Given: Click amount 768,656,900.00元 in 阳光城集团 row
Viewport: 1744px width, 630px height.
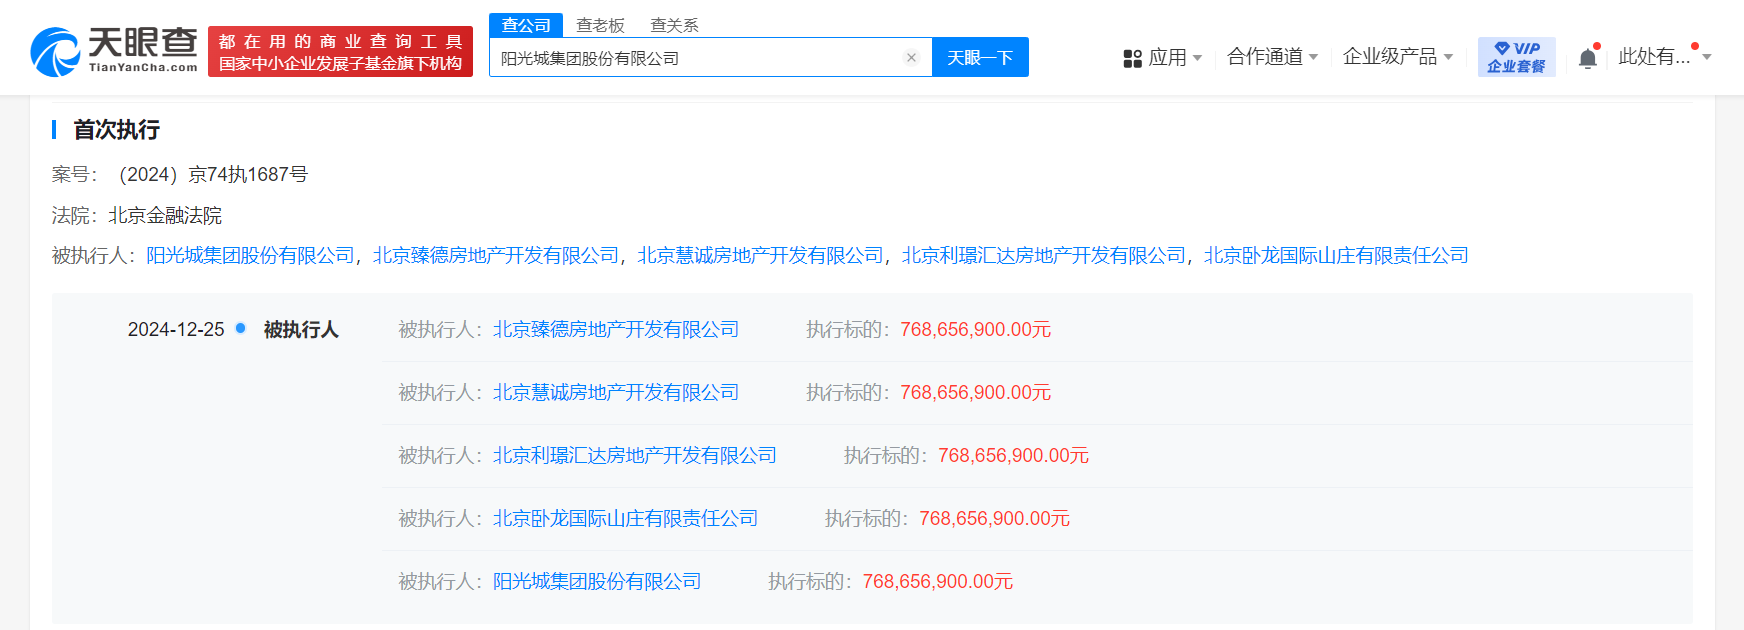Looking at the screenshot, I should pyautogui.click(x=937, y=582).
